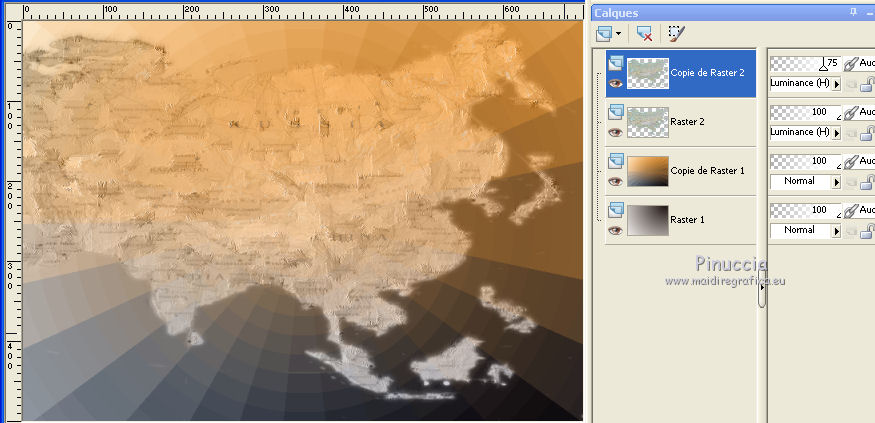Toggle transparency lock of Copie de Raster 2

pyautogui.click(x=867, y=84)
